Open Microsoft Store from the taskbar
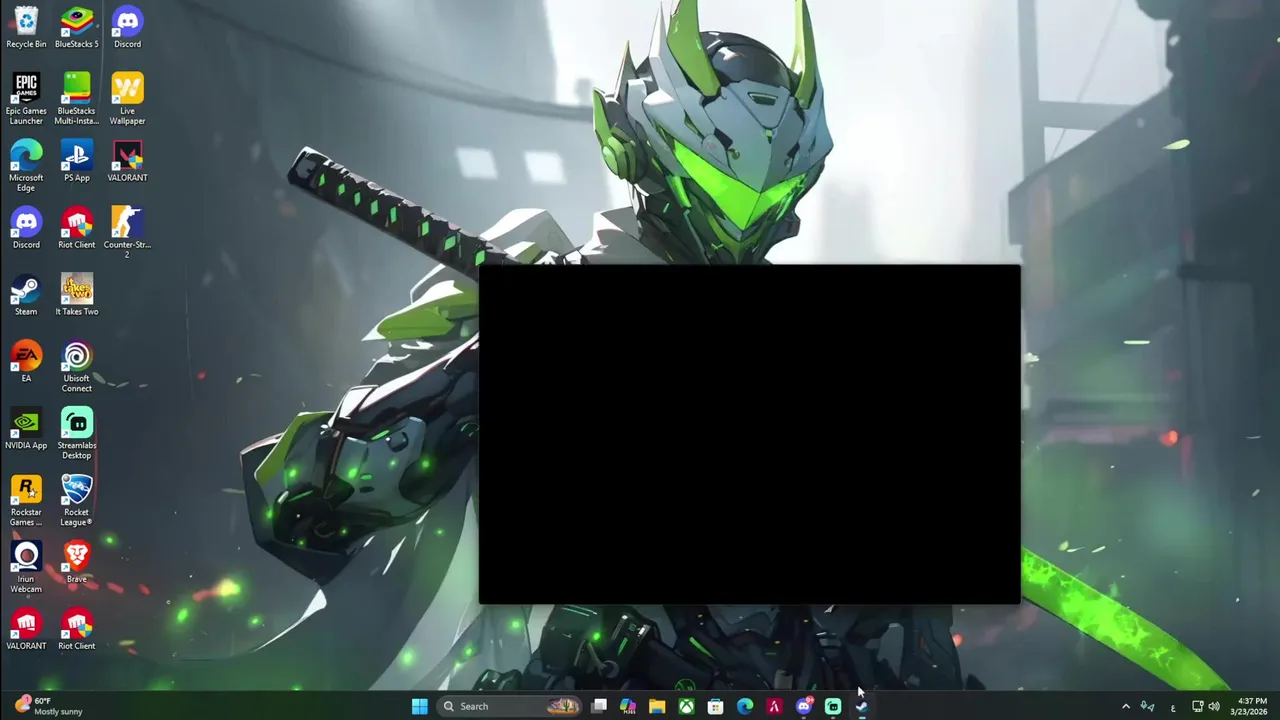 tap(715, 706)
